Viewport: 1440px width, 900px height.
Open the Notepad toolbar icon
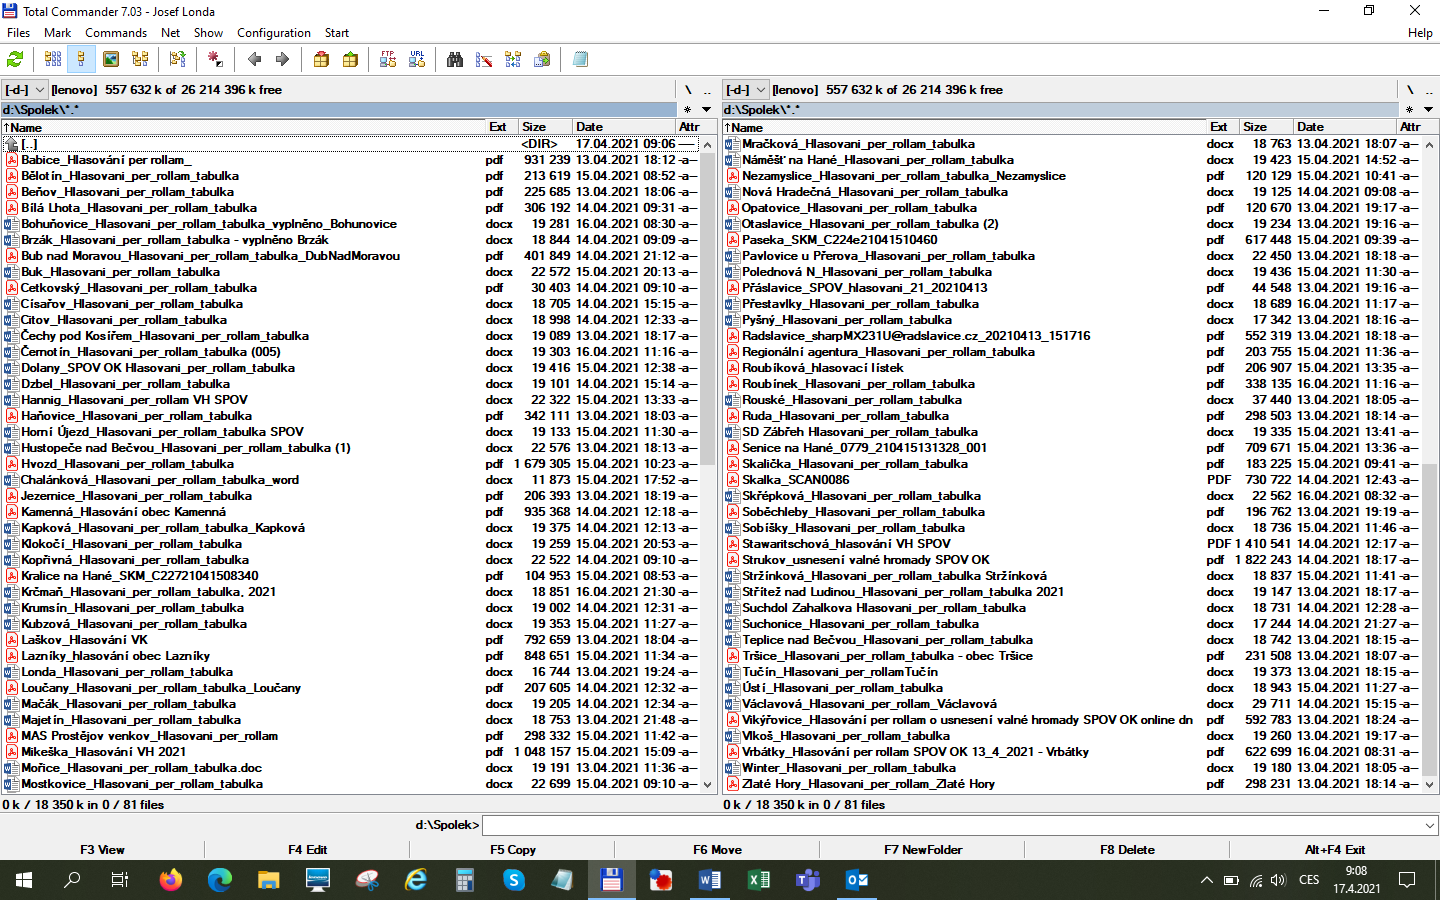tap(580, 60)
